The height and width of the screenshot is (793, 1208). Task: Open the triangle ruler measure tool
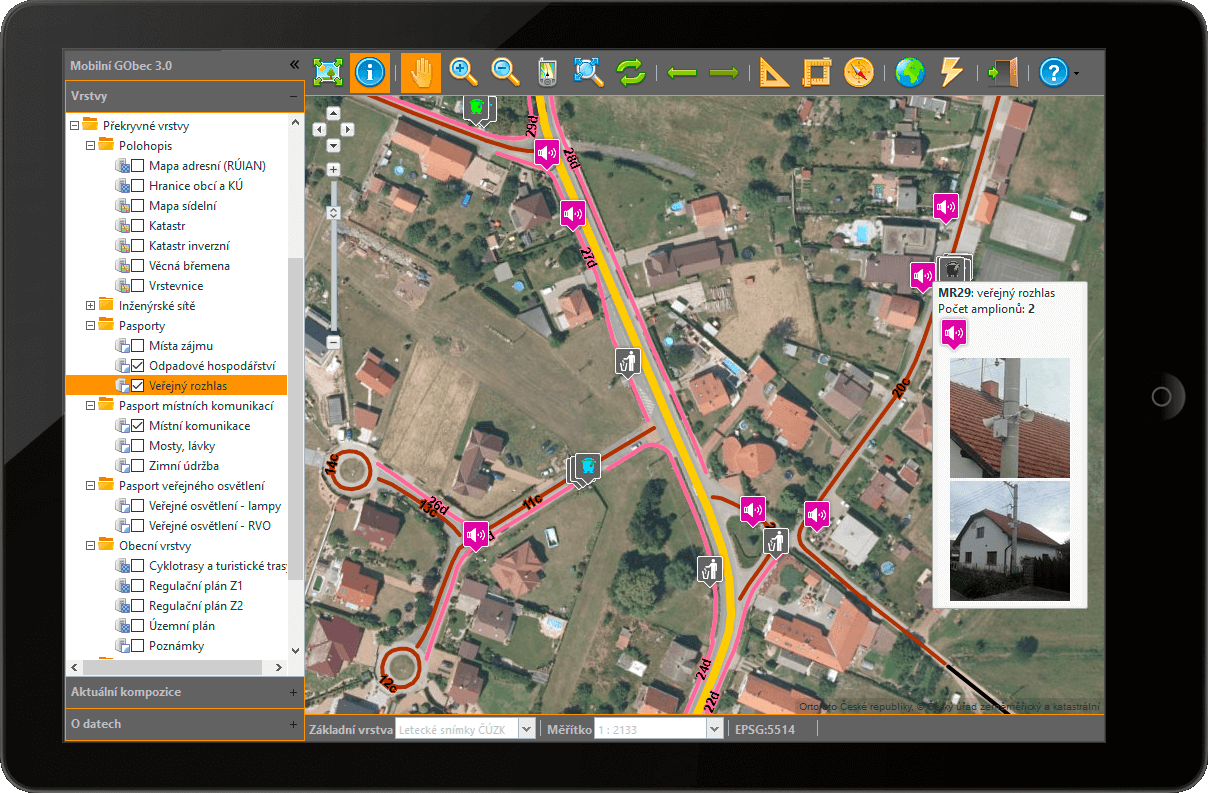pyautogui.click(x=774, y=72)
